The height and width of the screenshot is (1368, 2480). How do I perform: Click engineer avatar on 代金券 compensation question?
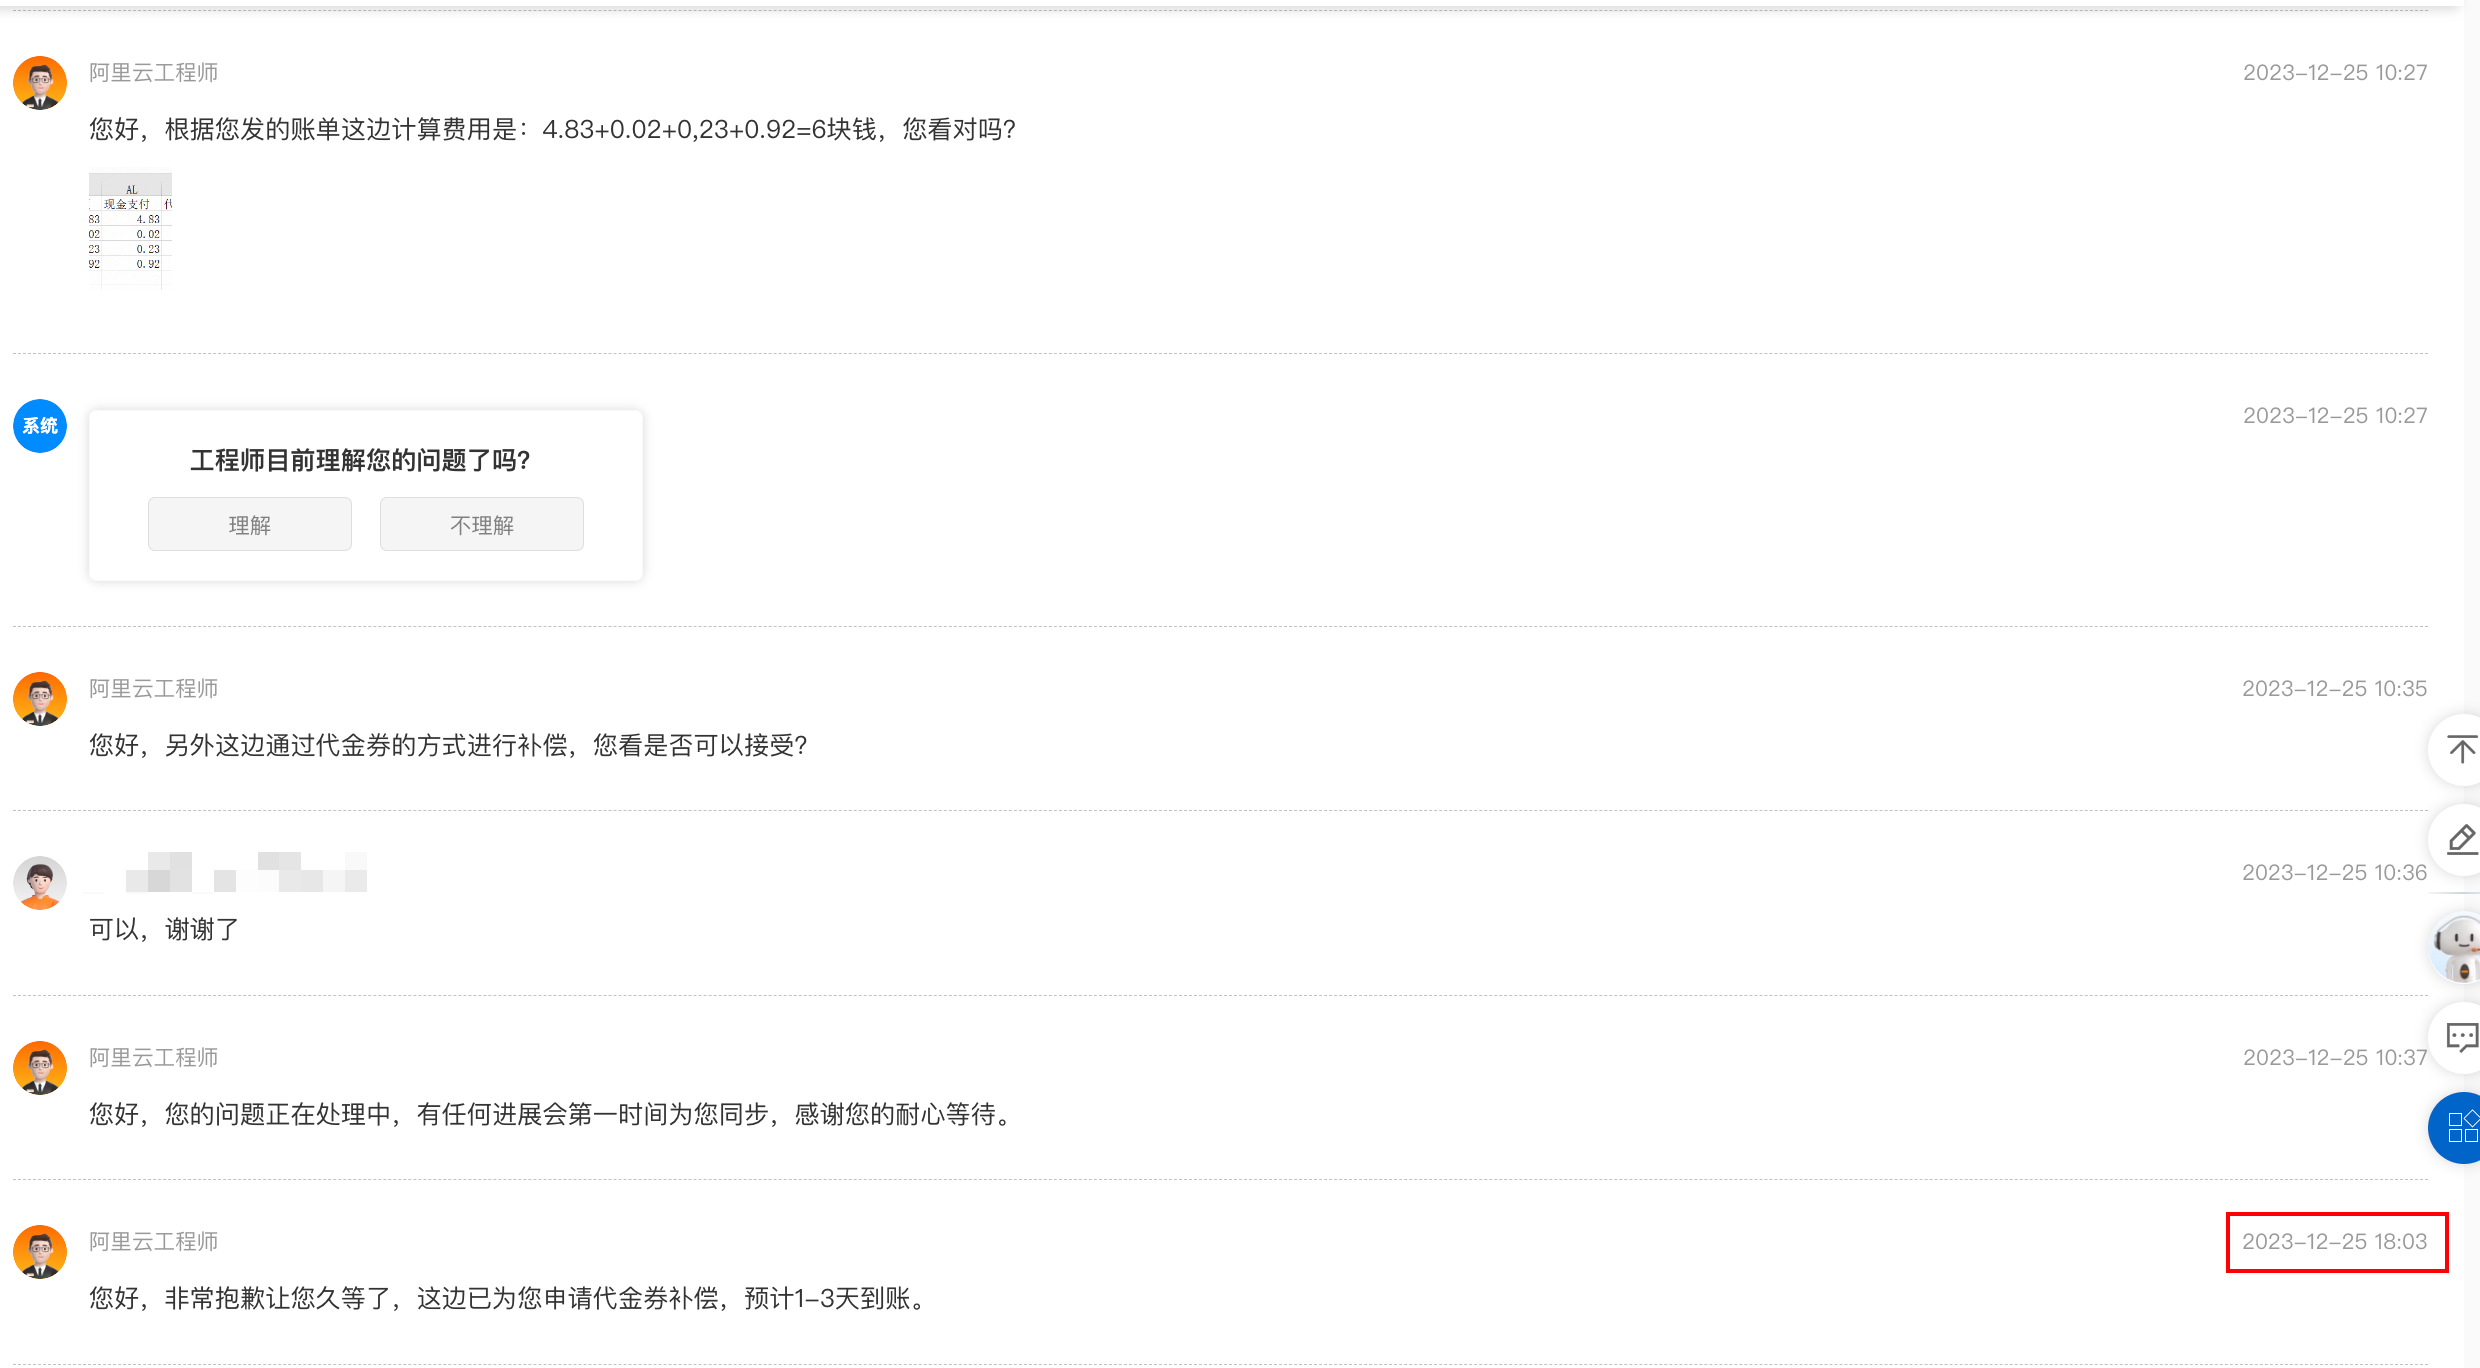40,699
